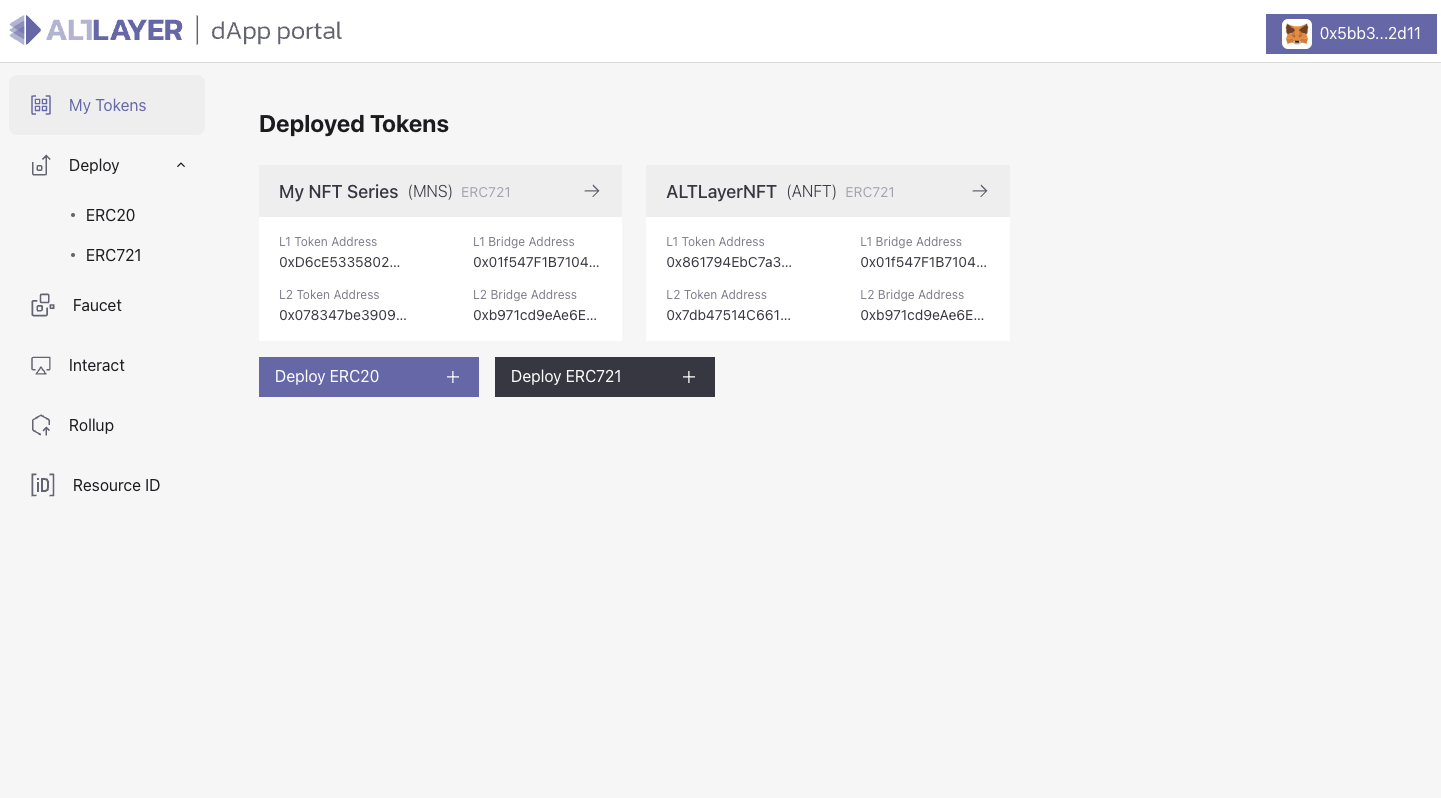This screenshot has height=798, width=1441.
Task: Choose ERC20 under Deploy
Action: (110, 215)
